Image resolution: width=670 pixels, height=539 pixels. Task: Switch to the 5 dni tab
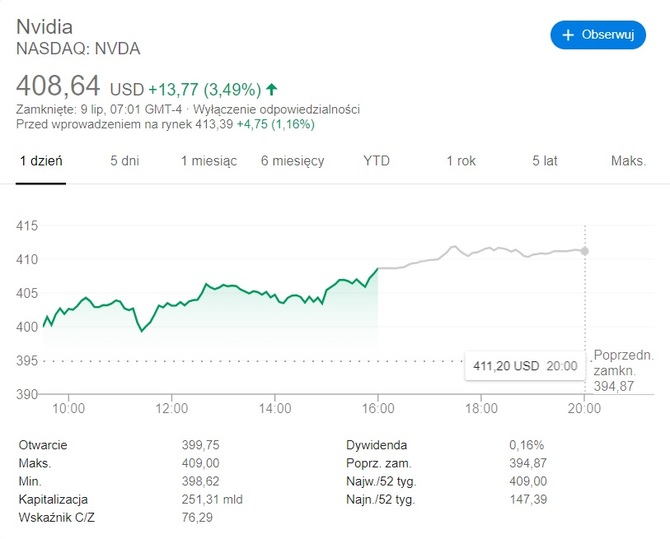click(125, 161)
